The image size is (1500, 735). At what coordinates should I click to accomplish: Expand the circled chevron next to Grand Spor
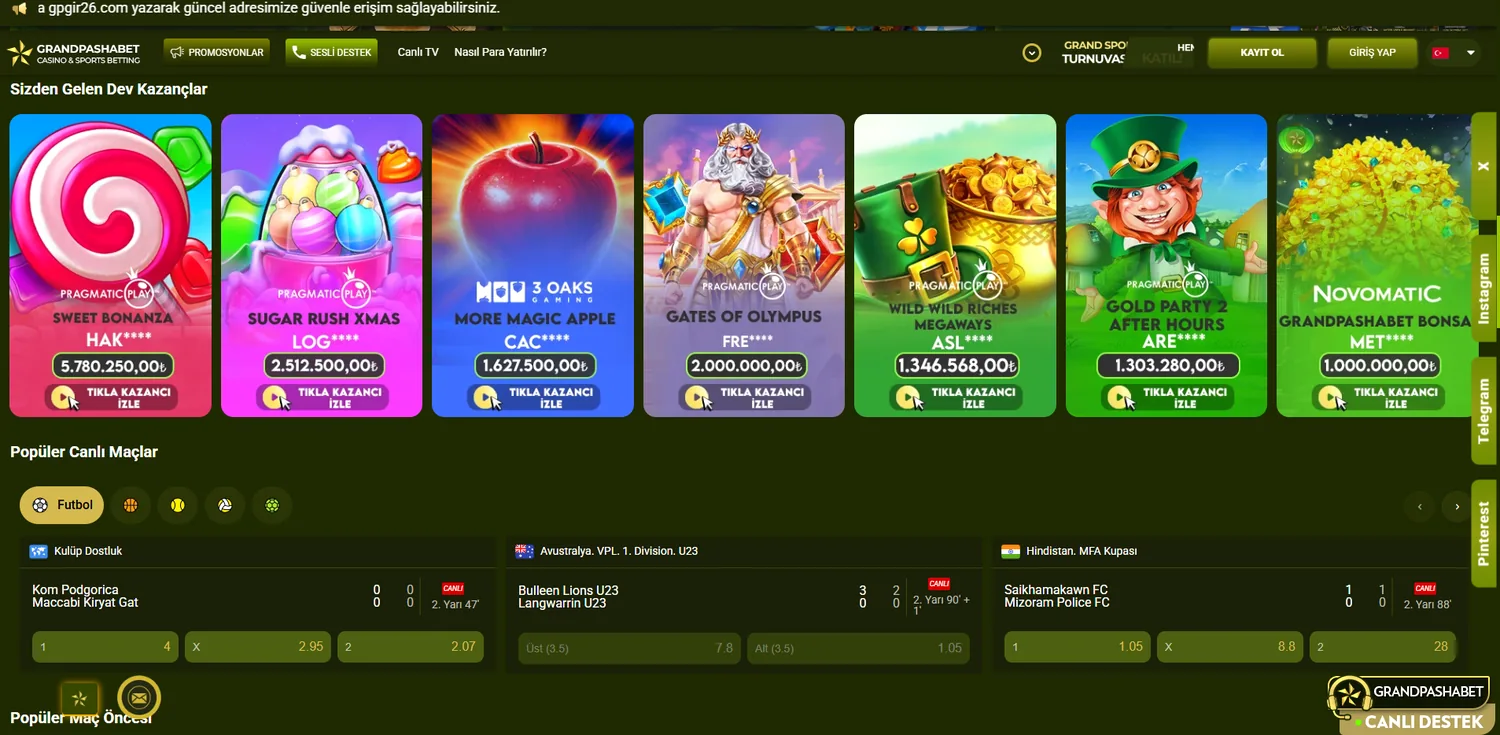(1032, 52)
